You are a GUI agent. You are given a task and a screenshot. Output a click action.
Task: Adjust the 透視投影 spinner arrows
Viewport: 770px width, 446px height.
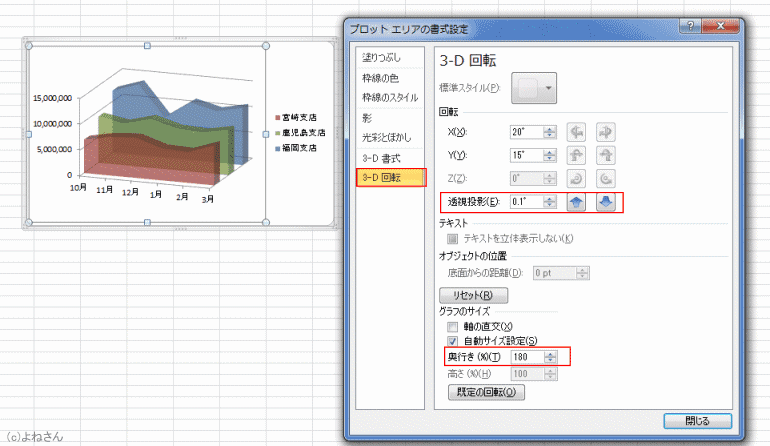point(550,202)
